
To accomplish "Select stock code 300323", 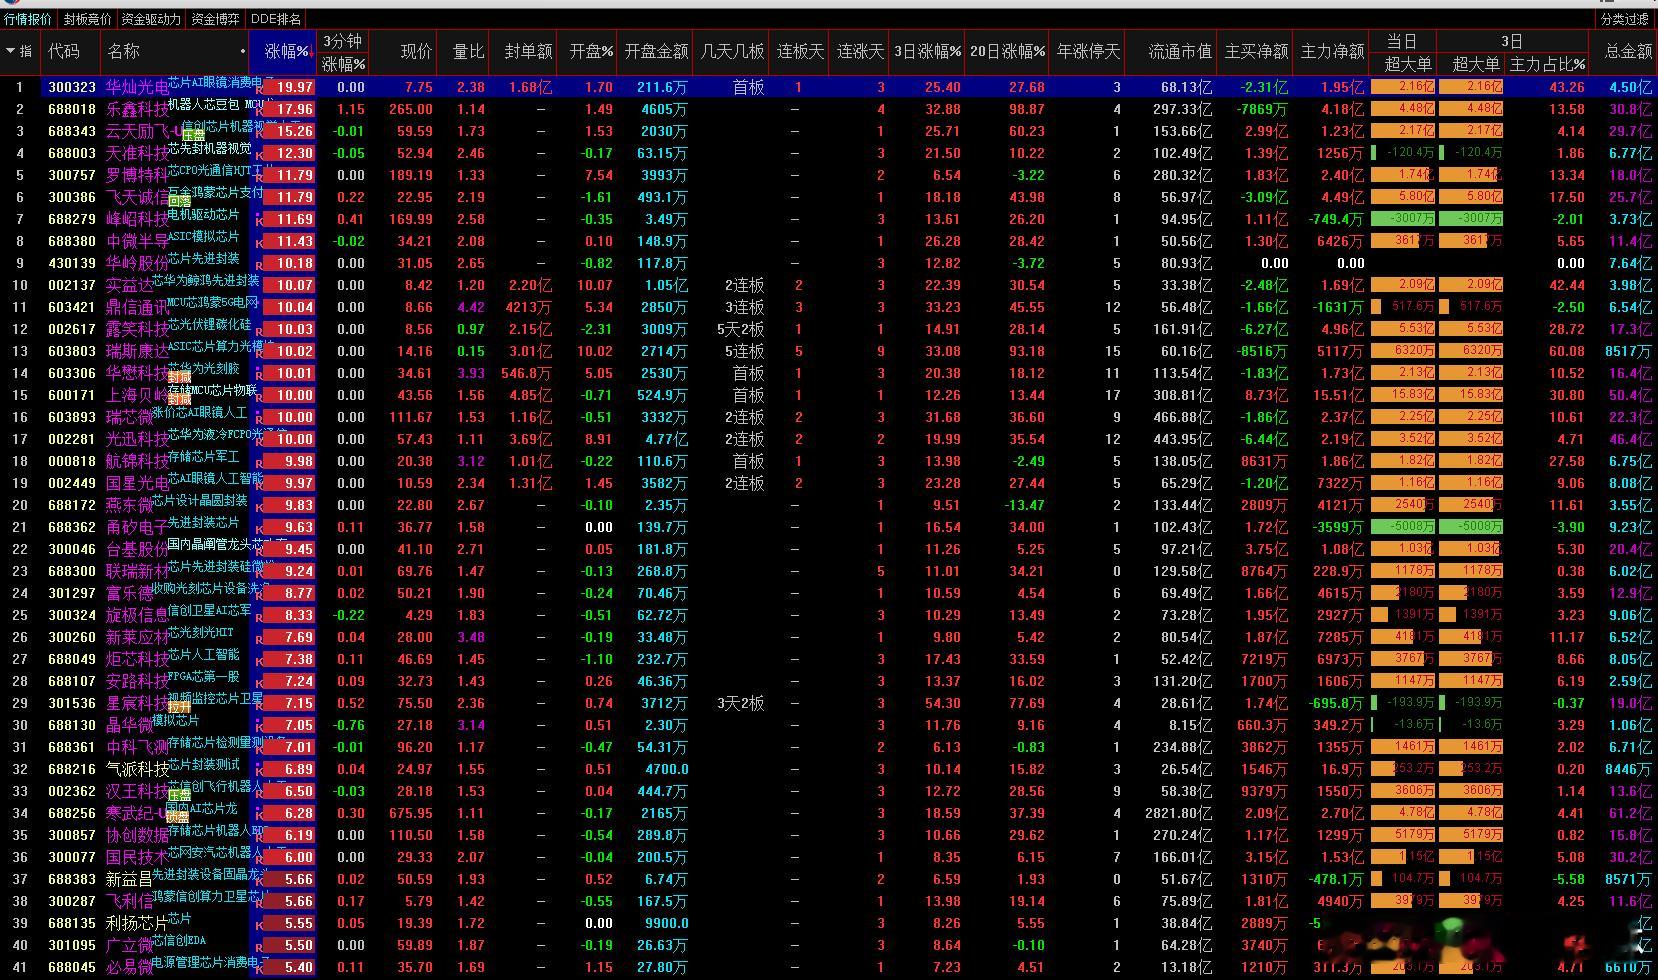I will (72, 88).
